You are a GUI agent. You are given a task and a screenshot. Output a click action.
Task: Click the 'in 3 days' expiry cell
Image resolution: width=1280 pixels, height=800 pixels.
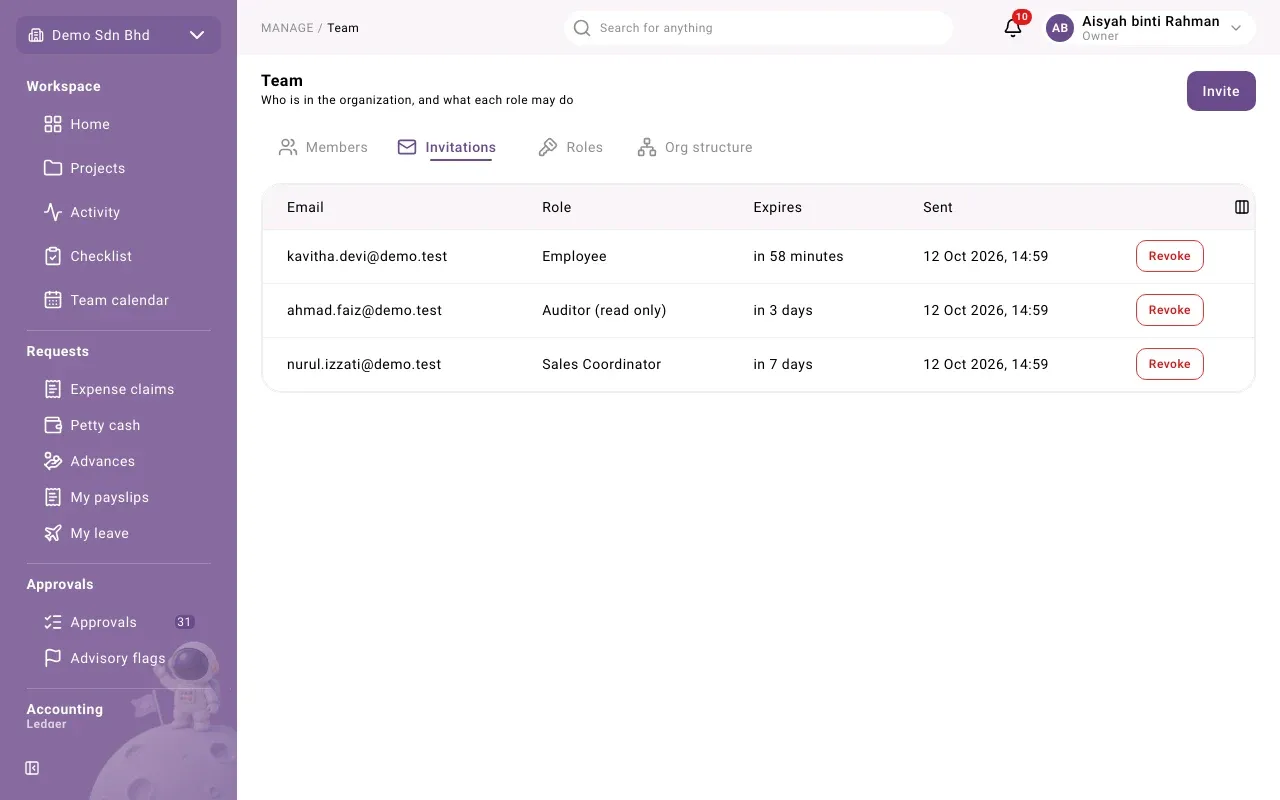point(783,310)
